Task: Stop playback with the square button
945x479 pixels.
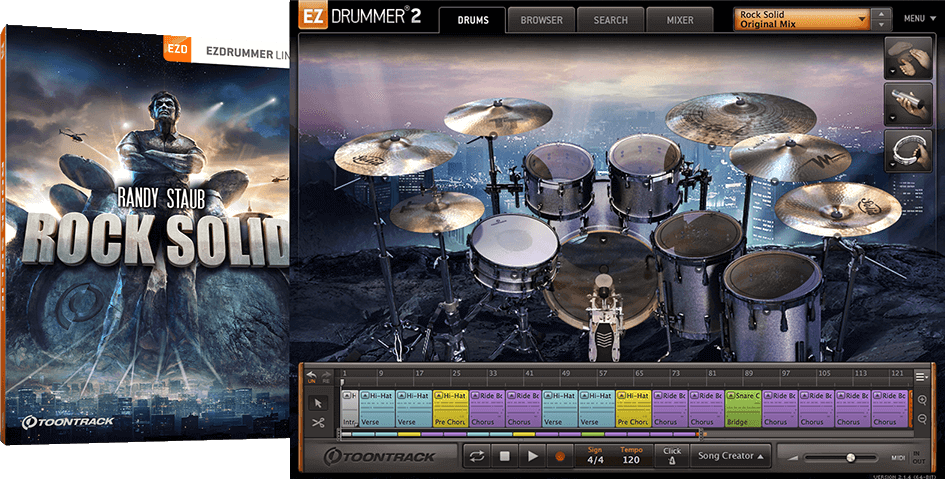Action: 504,457
